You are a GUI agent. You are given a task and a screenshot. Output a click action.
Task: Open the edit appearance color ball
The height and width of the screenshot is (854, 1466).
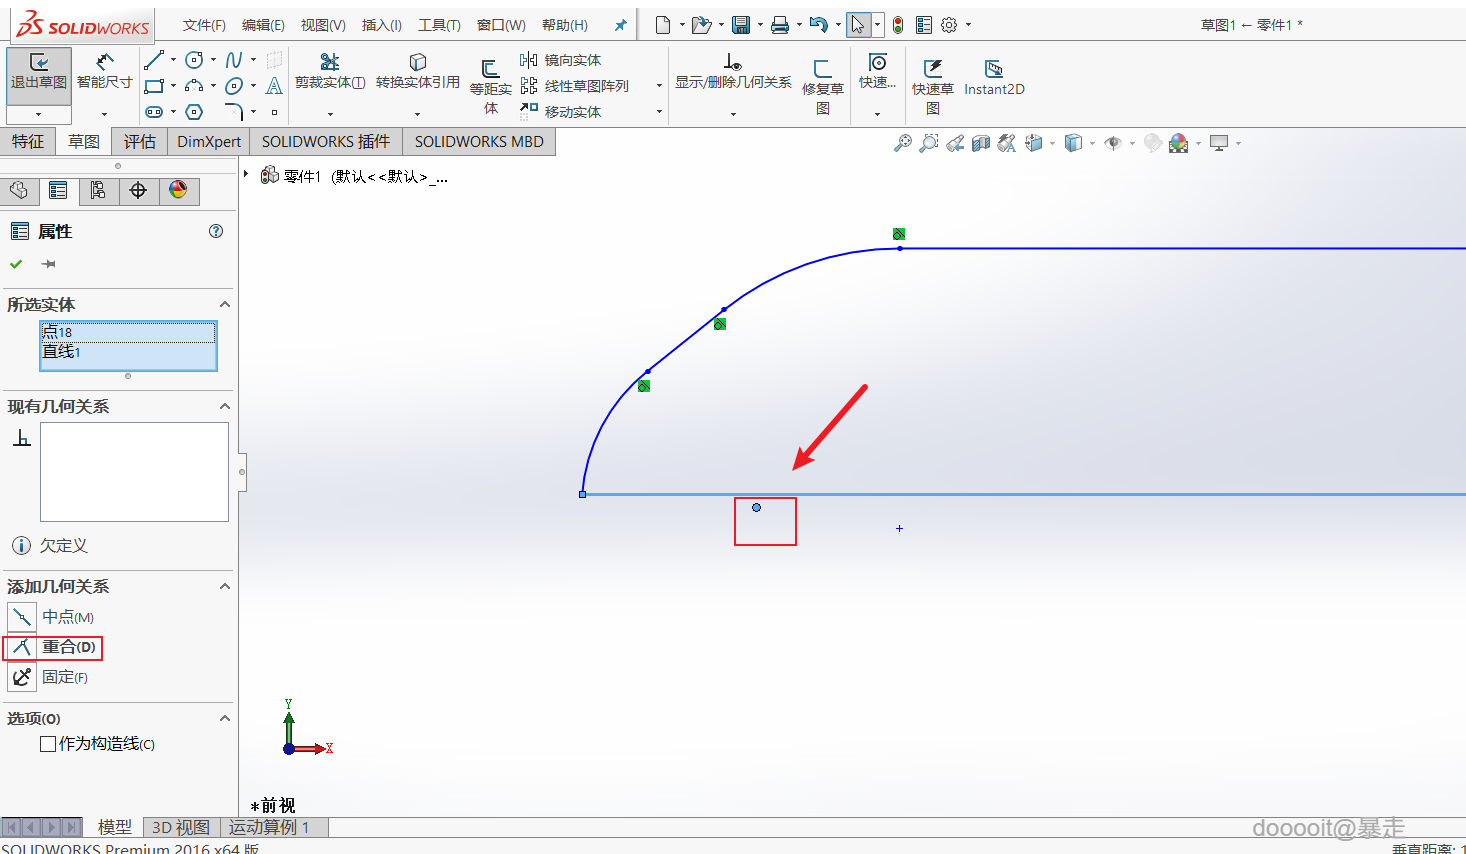coord(1179,143)
